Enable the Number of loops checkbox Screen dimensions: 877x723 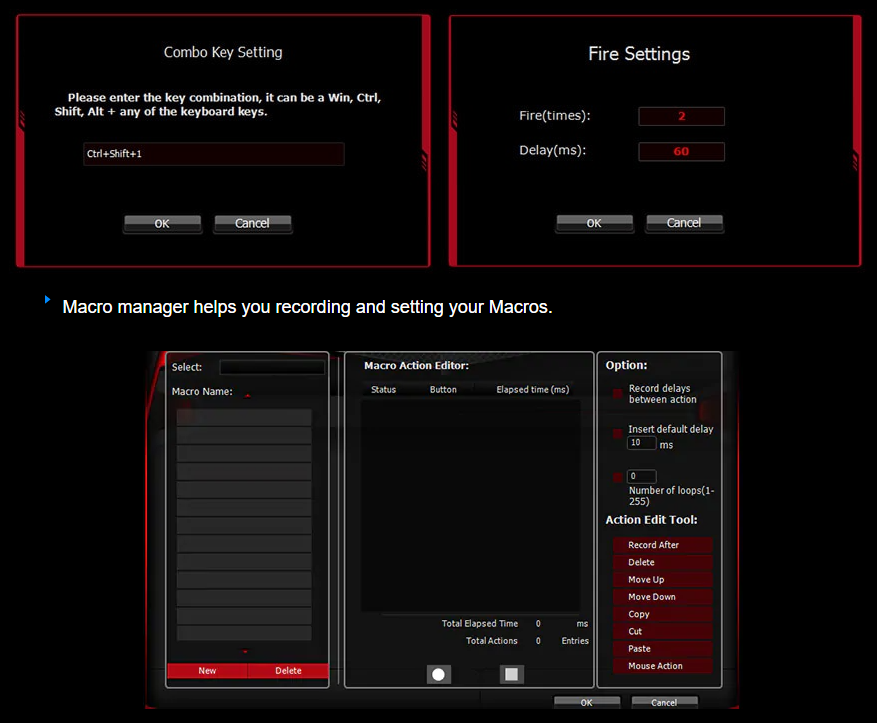click(618, 477)
